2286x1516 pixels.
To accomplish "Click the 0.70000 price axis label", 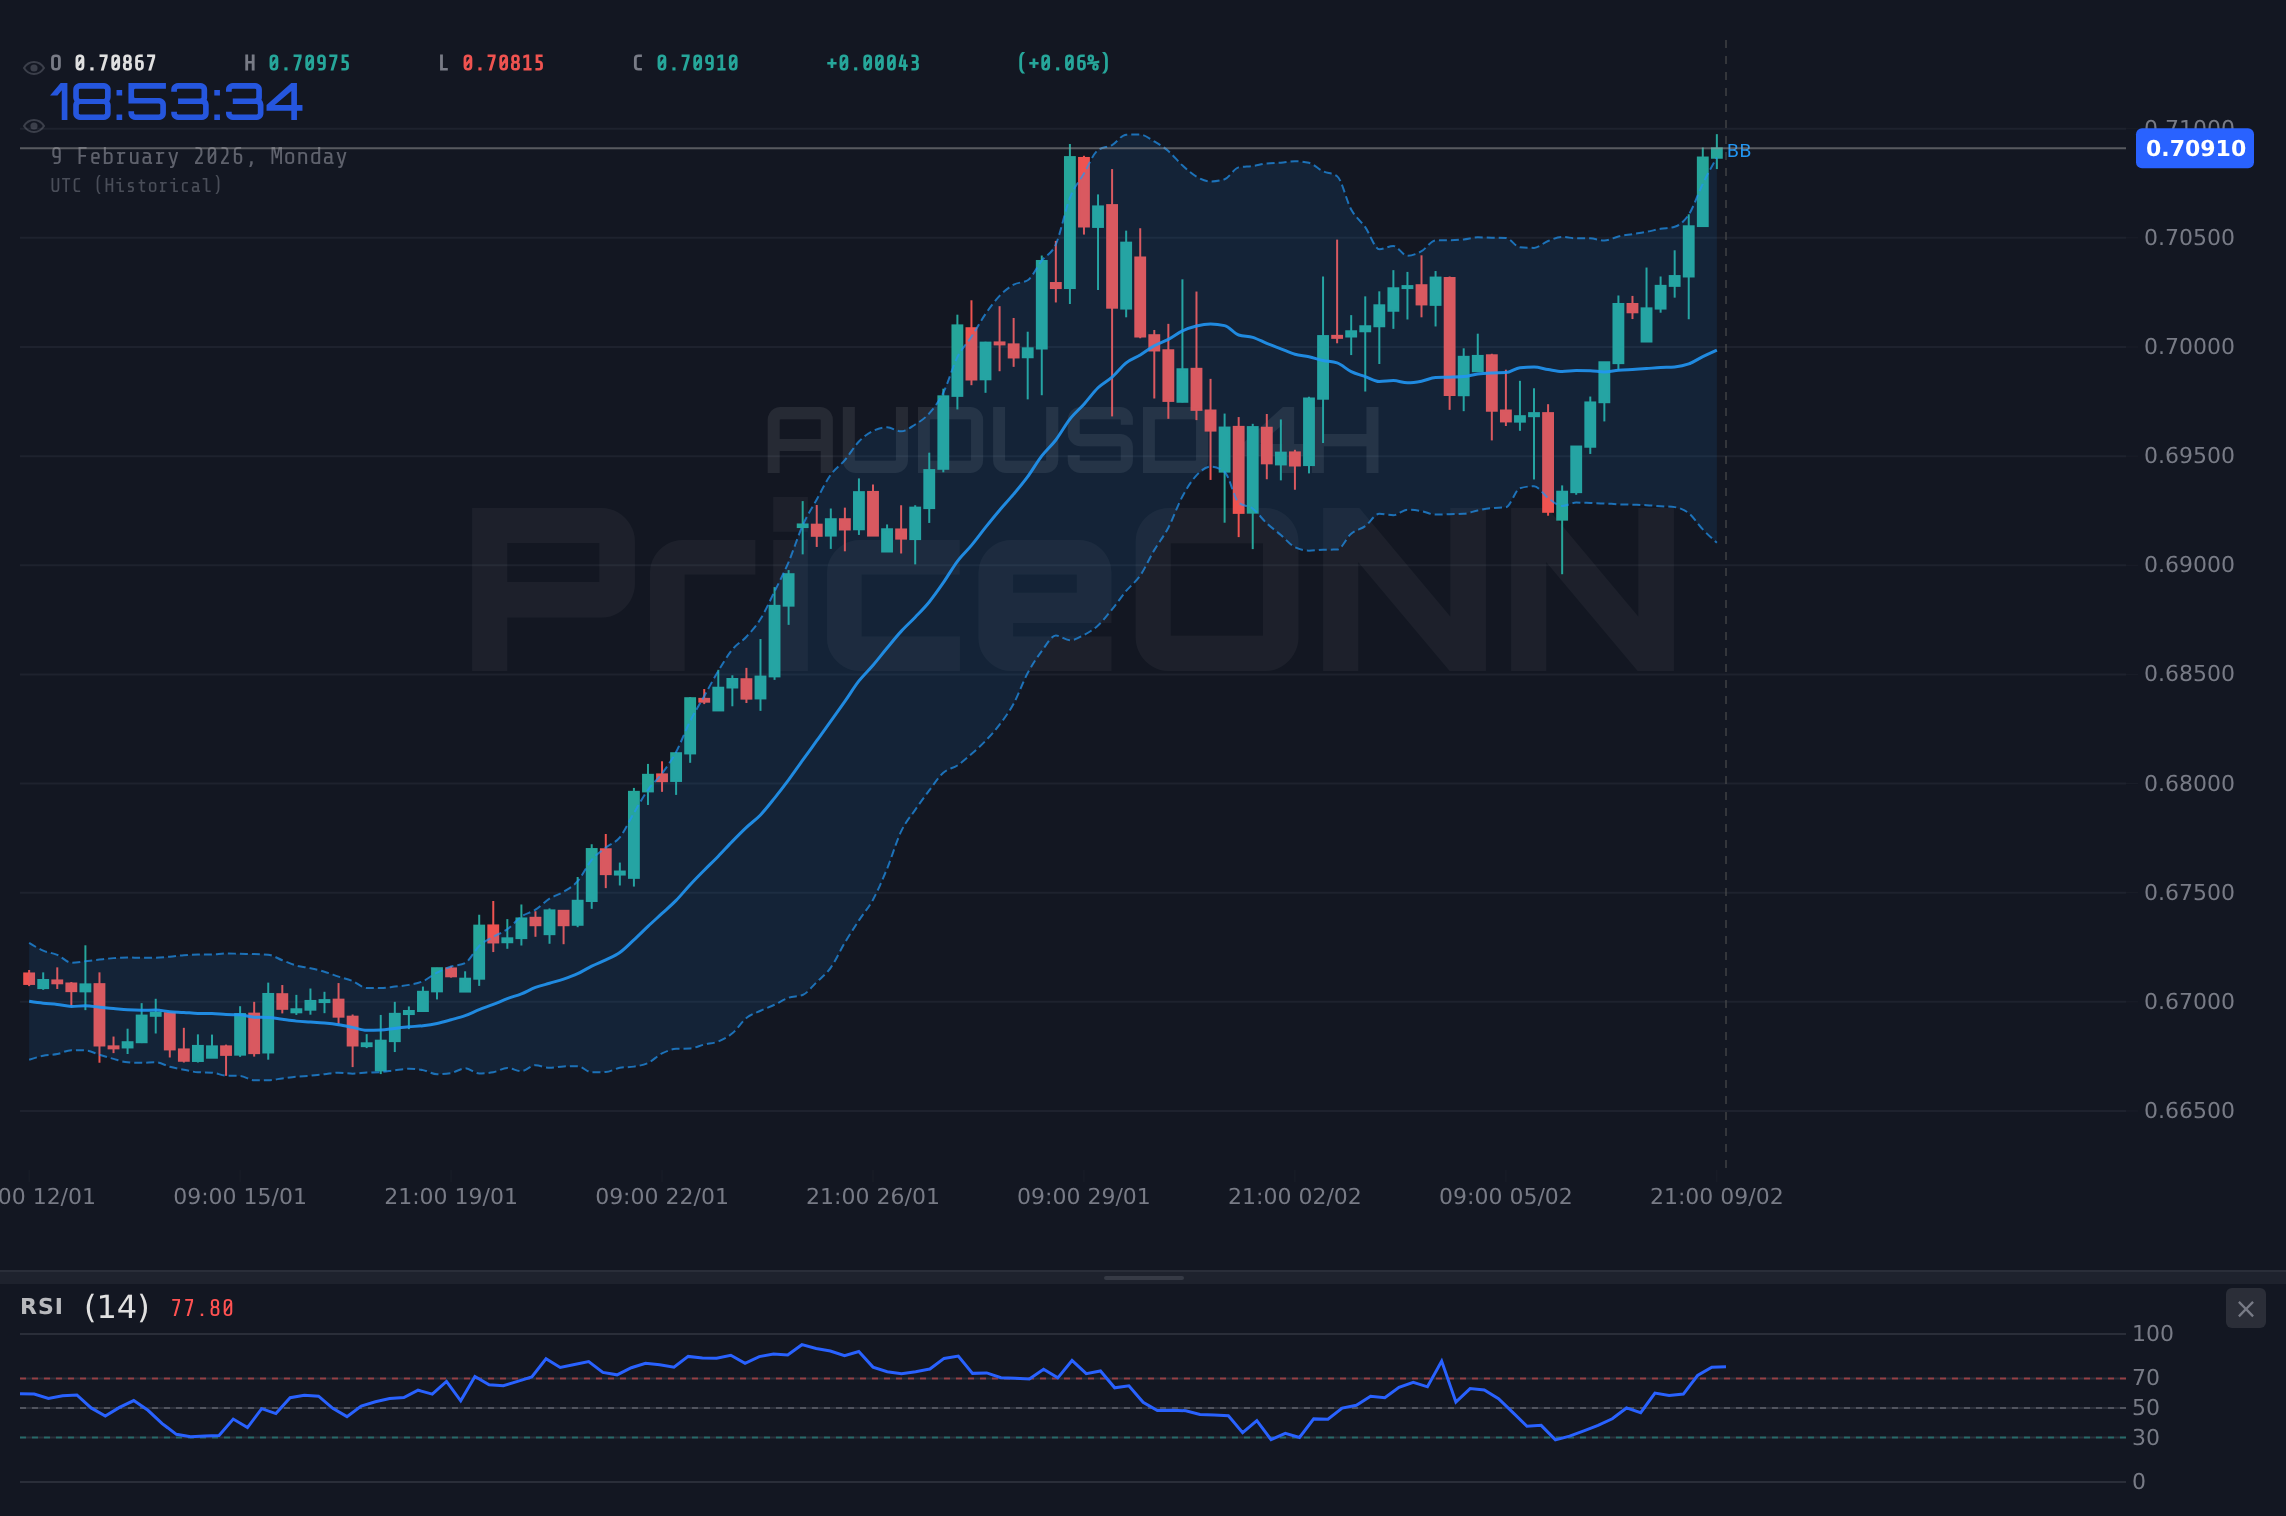I will tap(2189, 347).
